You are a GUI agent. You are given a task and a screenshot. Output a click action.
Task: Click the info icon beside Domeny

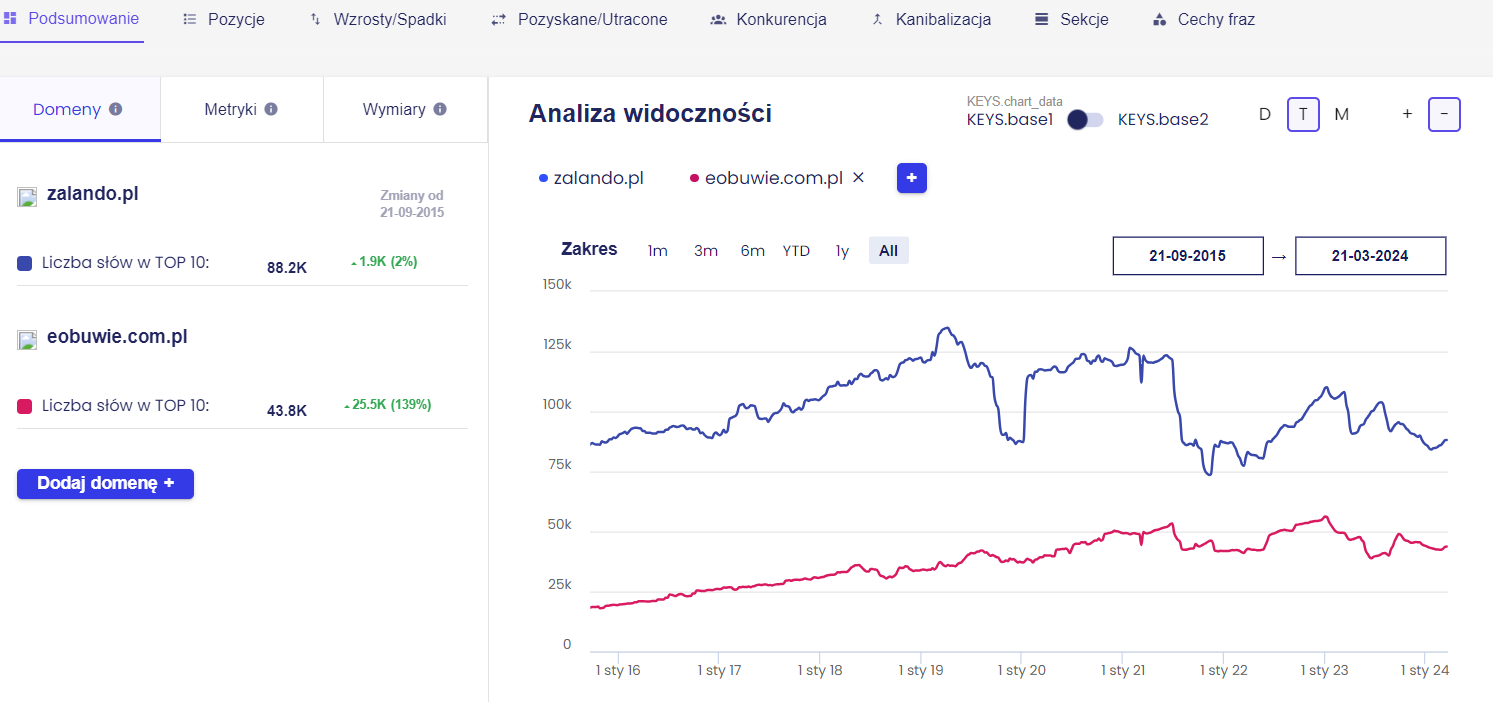116,109
